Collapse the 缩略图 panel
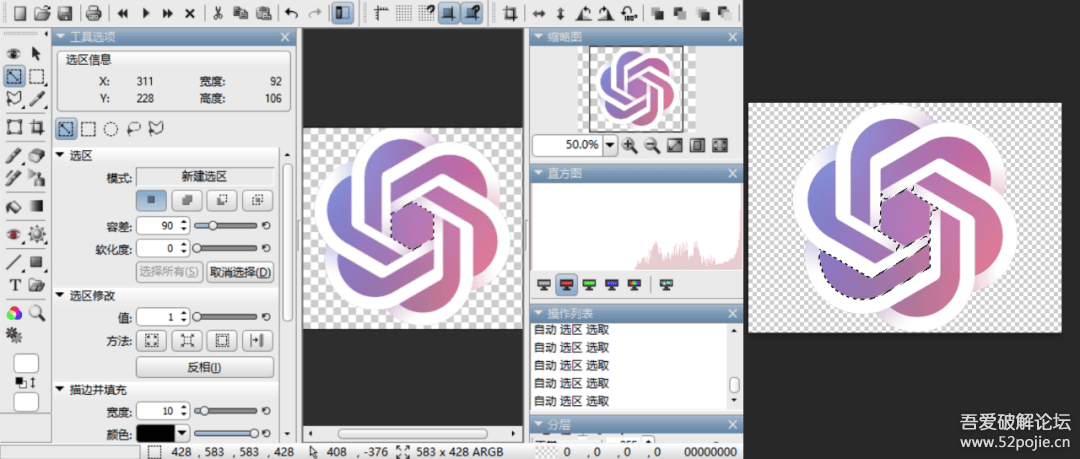Screen dimensions: 1080x459 [537, 37]
